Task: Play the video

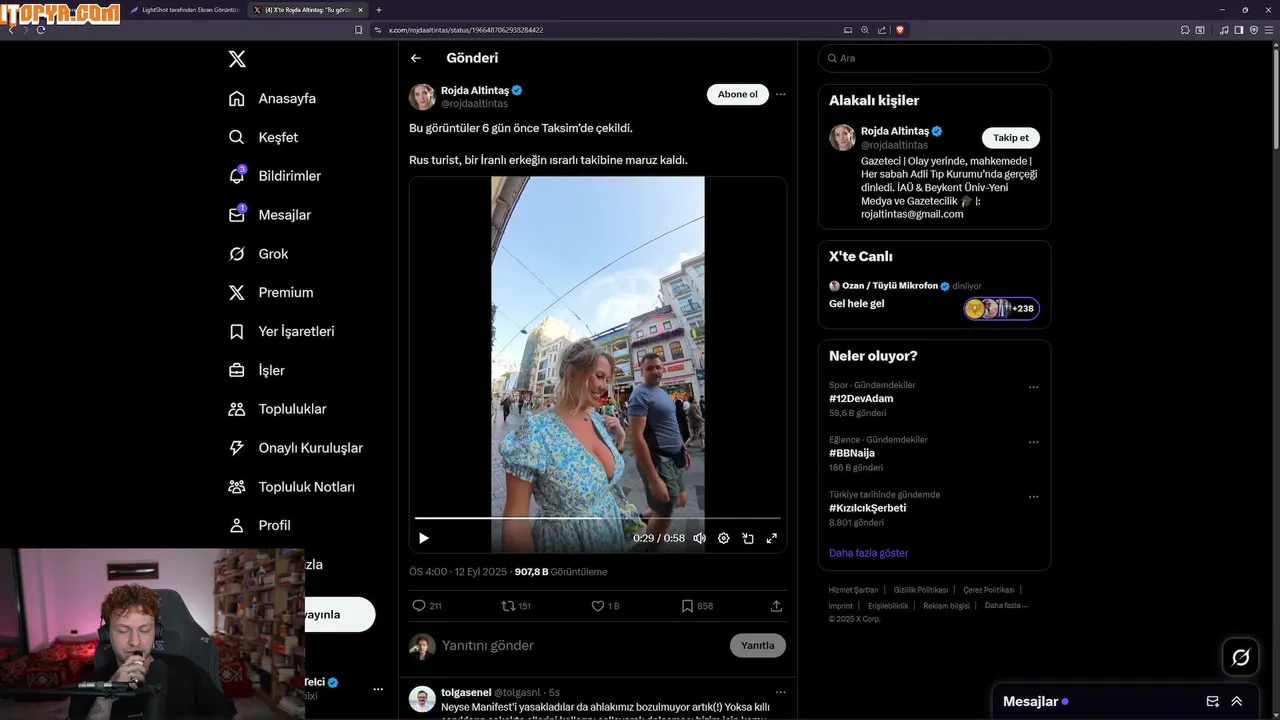Action: (424, 538)
